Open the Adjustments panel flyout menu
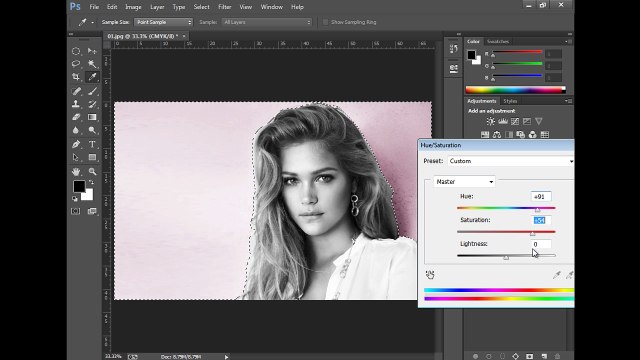This screenshot has height=360, width=640. [x=568, y=101]
